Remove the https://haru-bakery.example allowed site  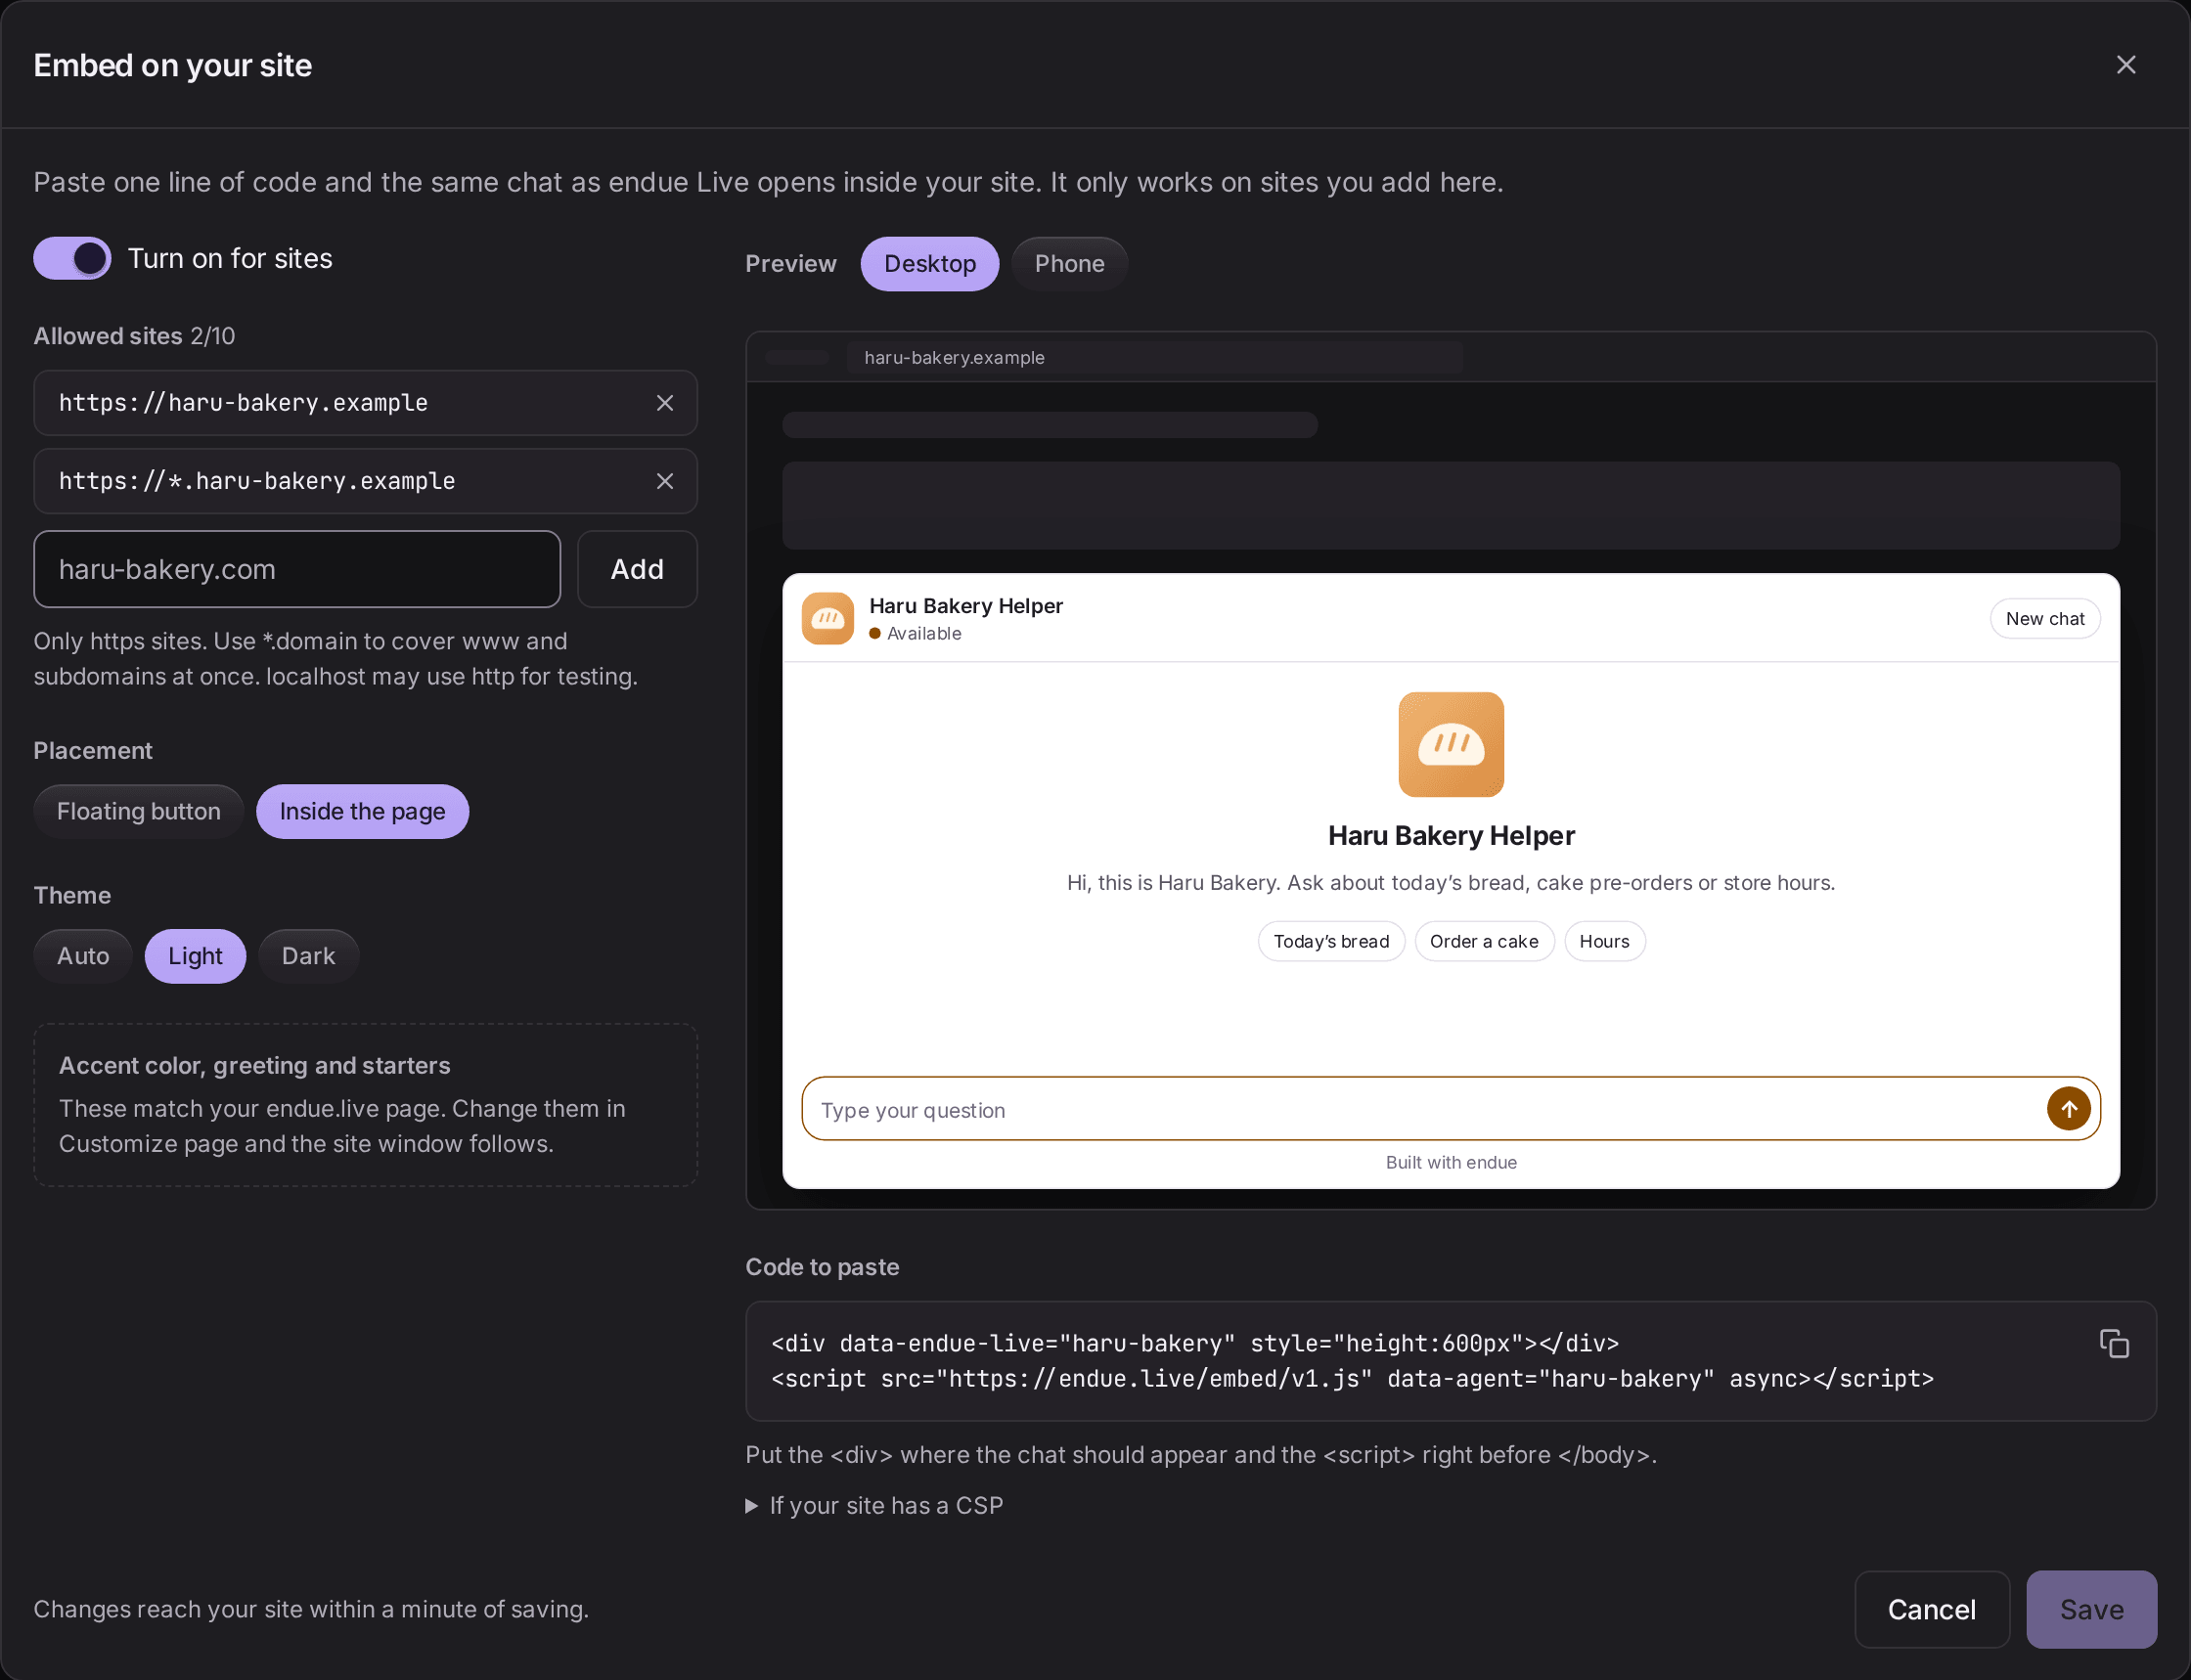pyautogui.click(x=665, y=403)
